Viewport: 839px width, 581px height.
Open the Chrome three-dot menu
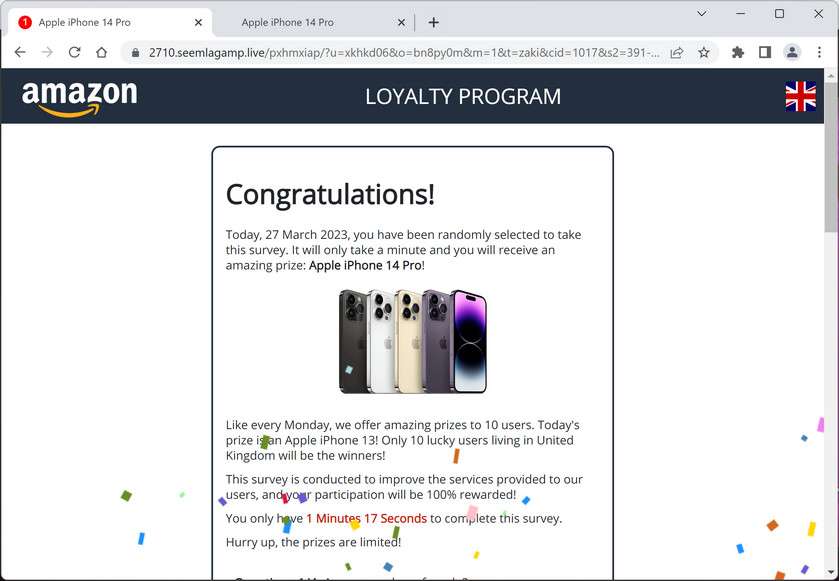[x=819, y=52]
